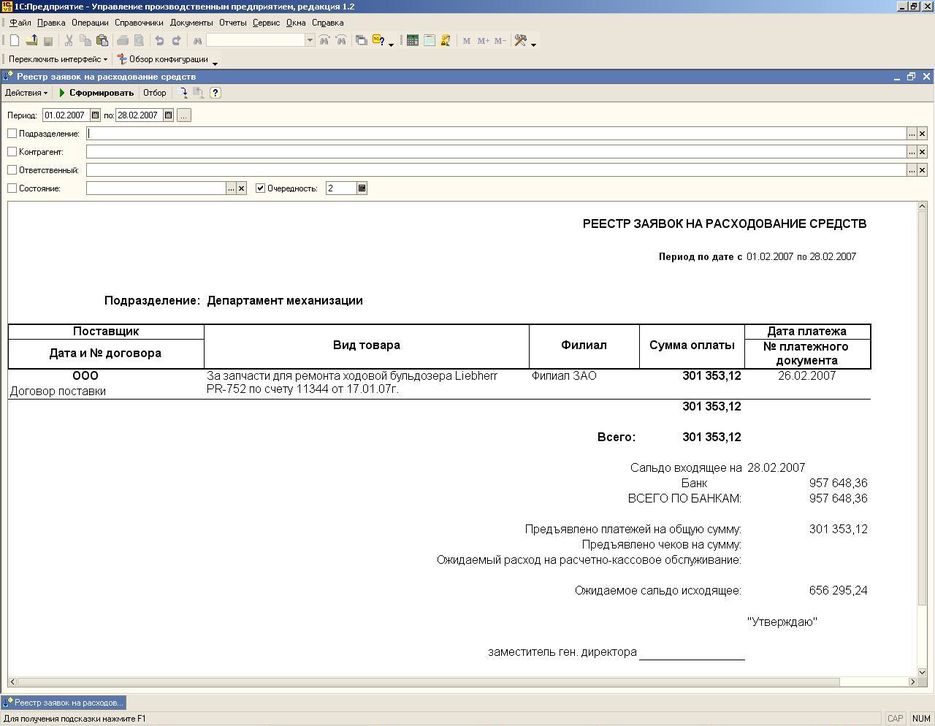Cut selection with the scissors icon

(69, 41)
